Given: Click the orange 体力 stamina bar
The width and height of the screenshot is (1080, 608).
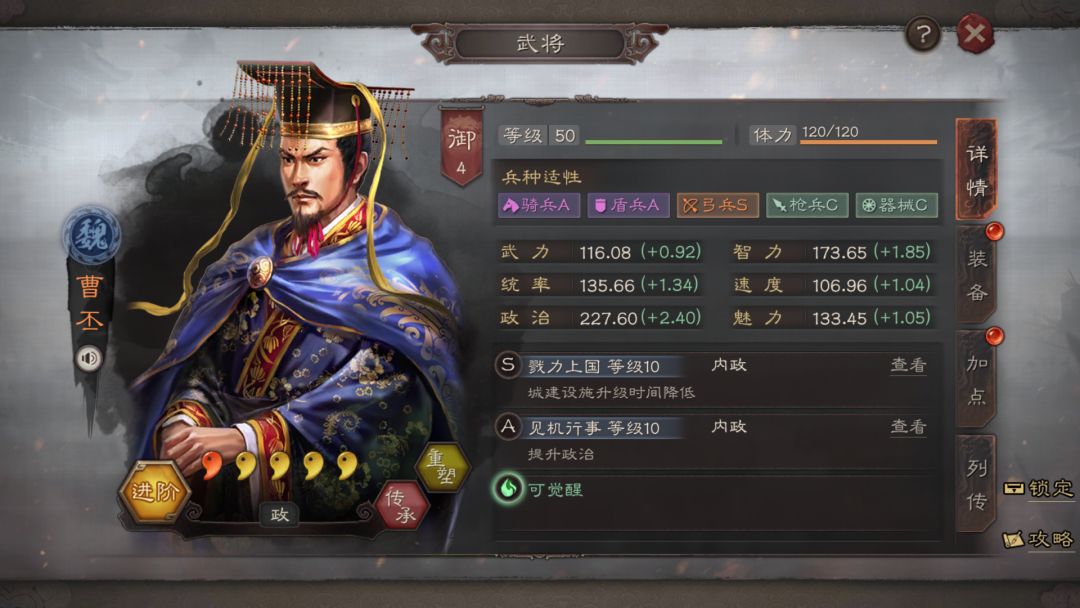Looking at the screenshot, I should click(868, 141).
